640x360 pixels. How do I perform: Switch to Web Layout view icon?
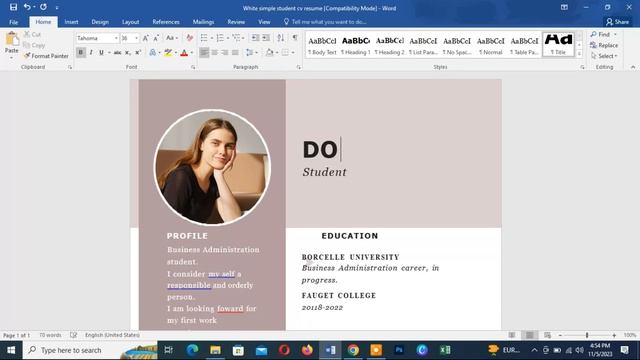click(547, 335)
